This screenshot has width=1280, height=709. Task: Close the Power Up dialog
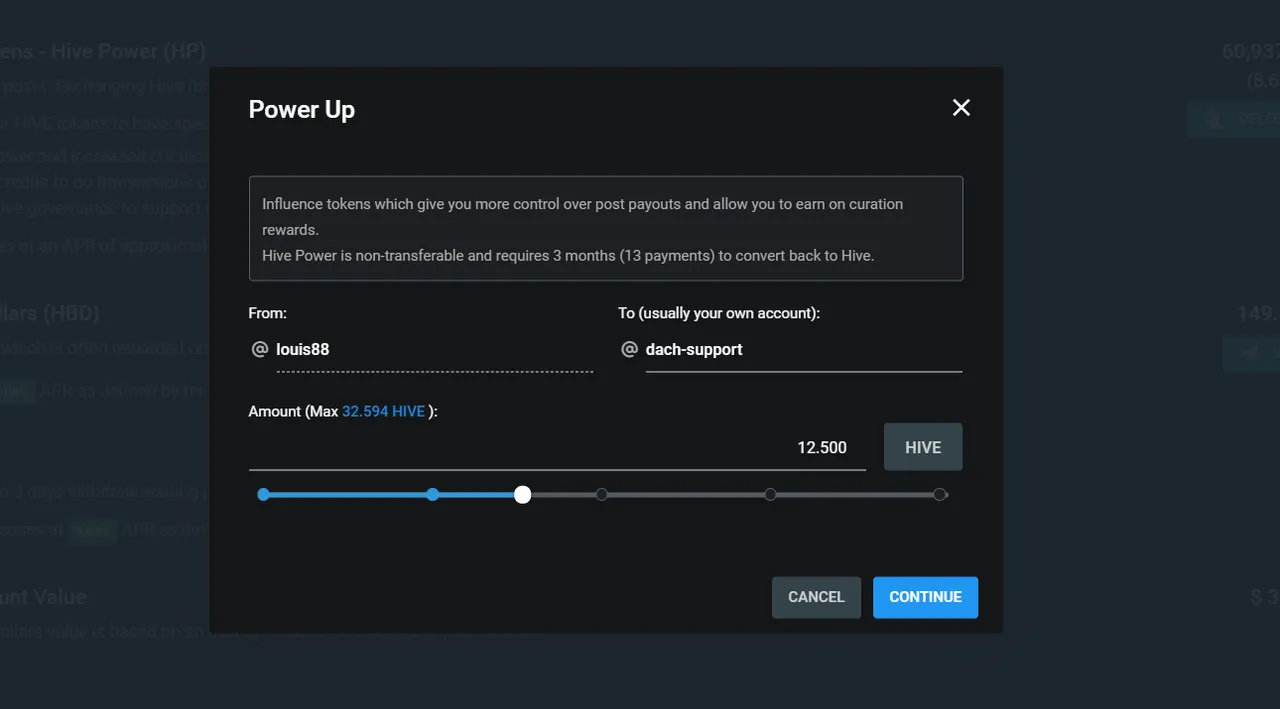pos(961,108)
